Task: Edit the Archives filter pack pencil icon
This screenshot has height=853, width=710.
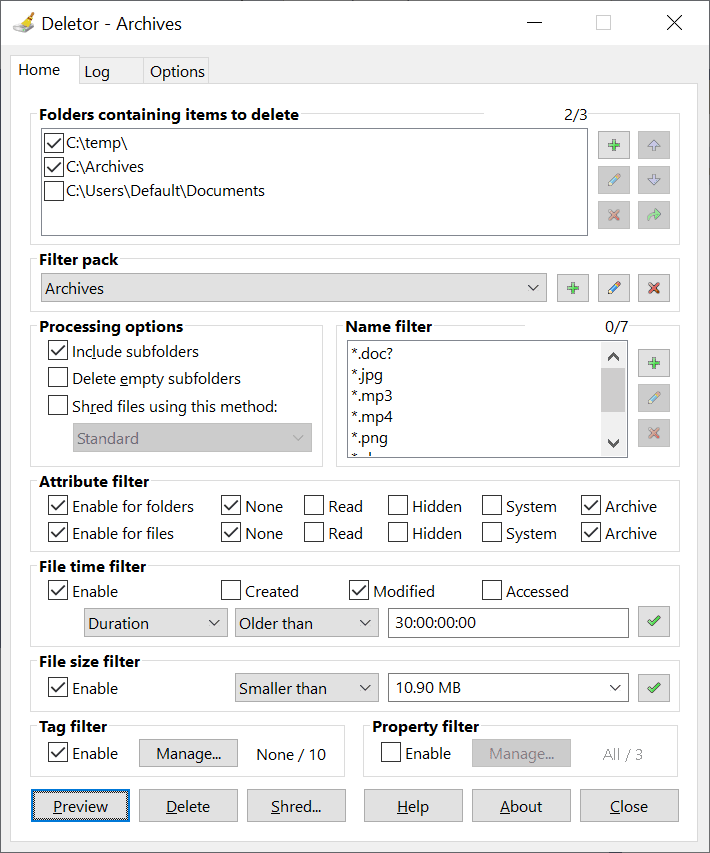Action: [613, 288]
